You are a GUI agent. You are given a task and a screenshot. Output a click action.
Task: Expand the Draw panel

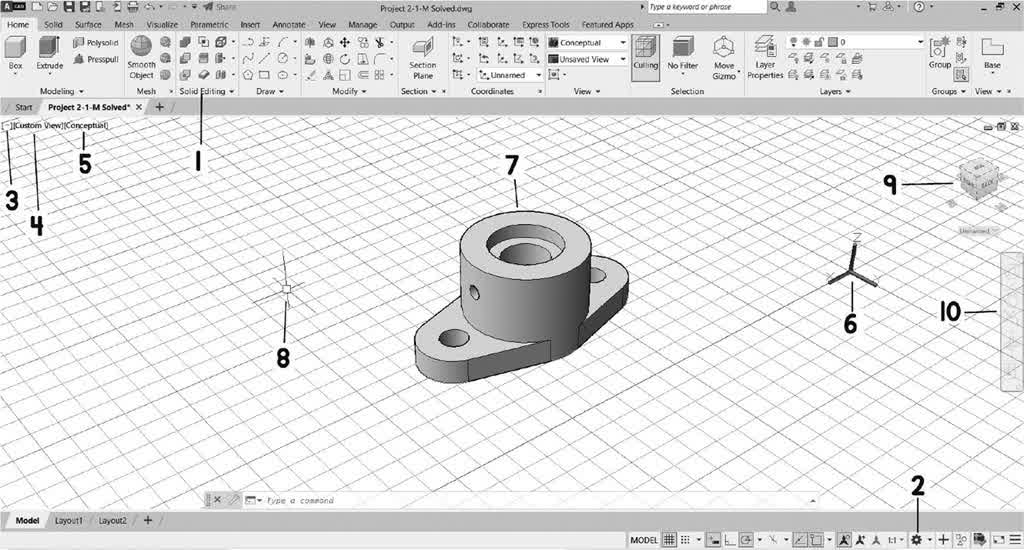tap(270, 91)
